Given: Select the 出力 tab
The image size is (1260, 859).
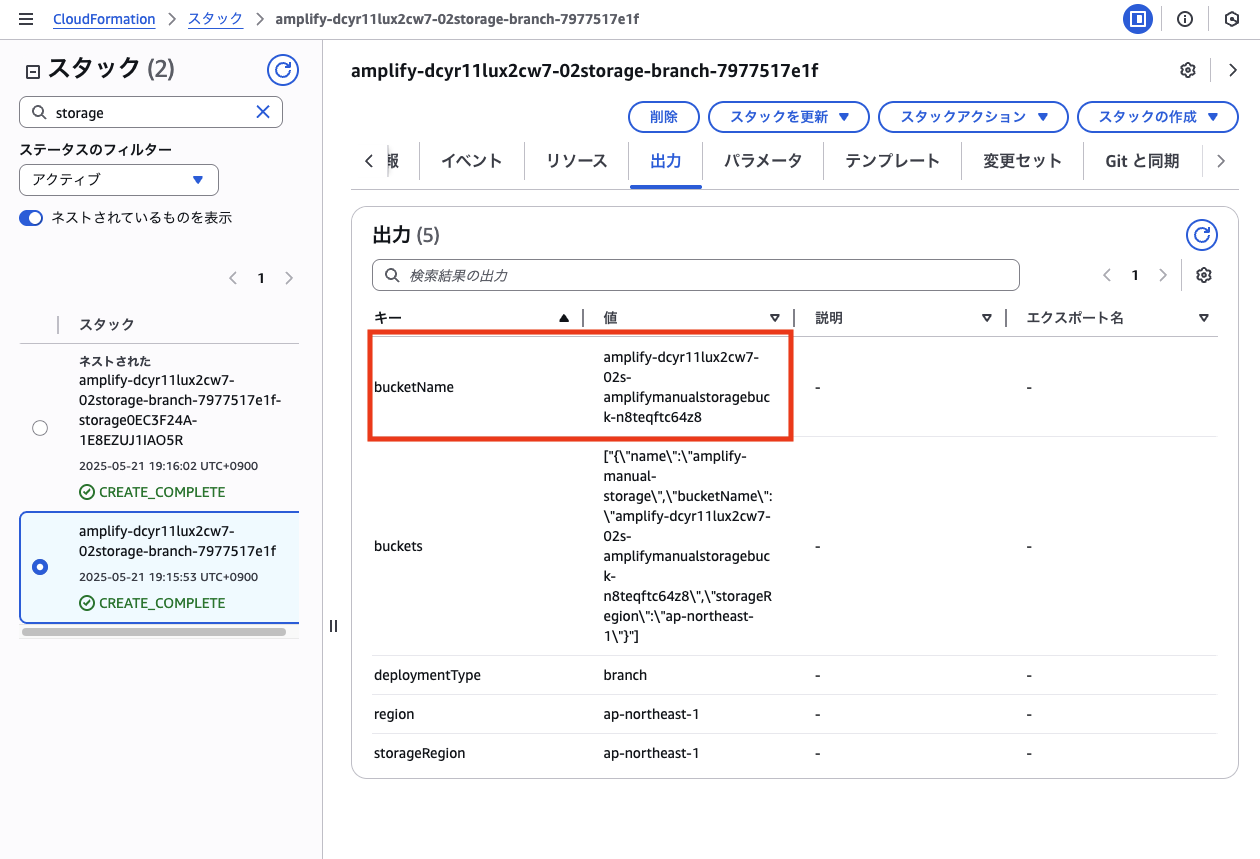Looking at the screenshot, I should 665,161.
